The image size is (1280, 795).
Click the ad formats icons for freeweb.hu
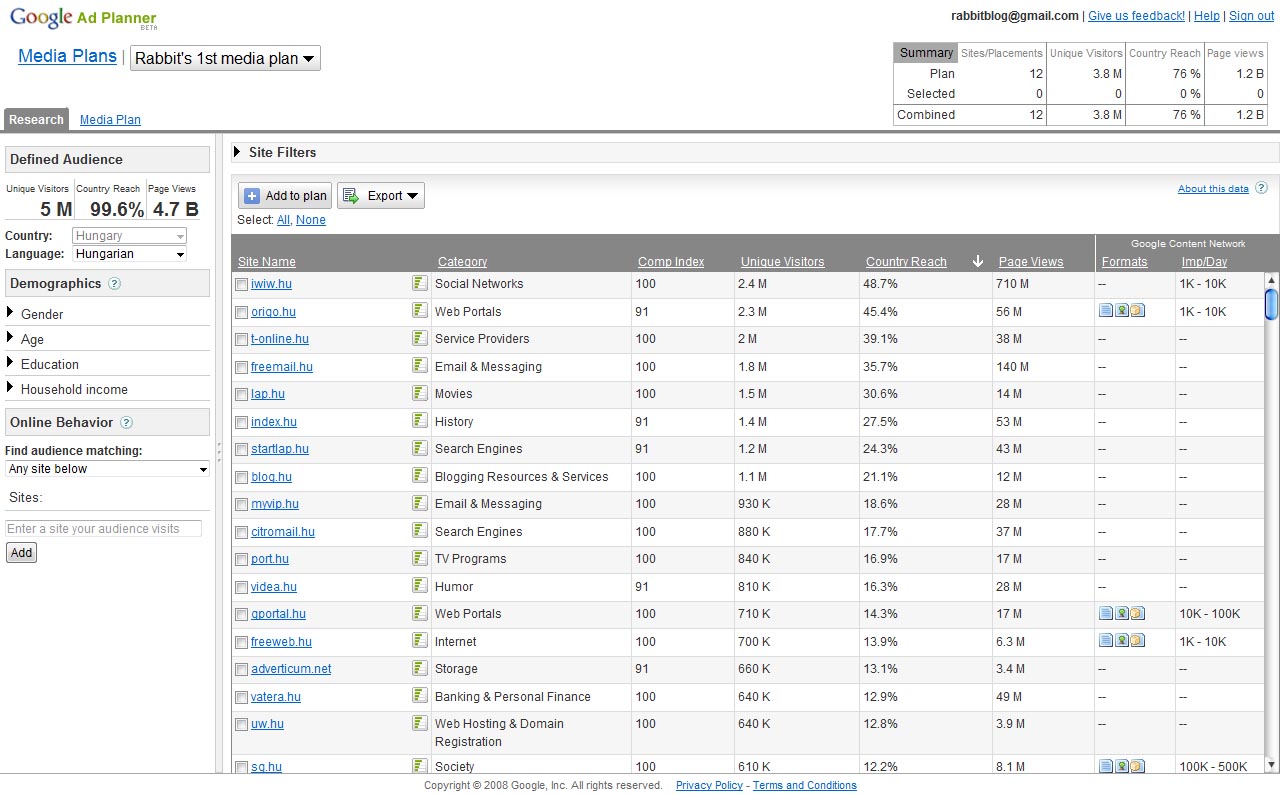(x=1122, y=640)
